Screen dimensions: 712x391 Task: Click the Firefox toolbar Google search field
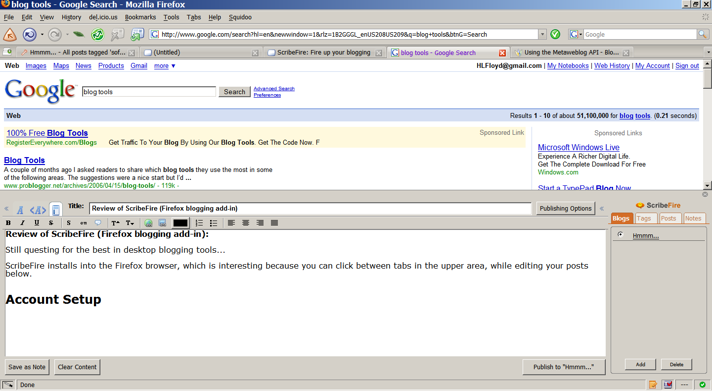640,35
